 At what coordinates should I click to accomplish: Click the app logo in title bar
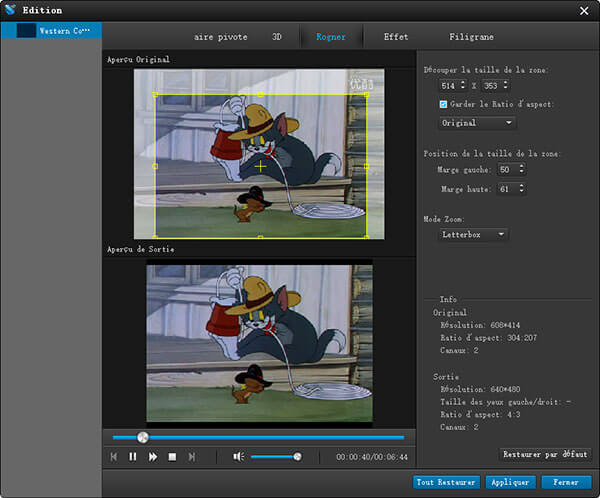click(10, 10)
